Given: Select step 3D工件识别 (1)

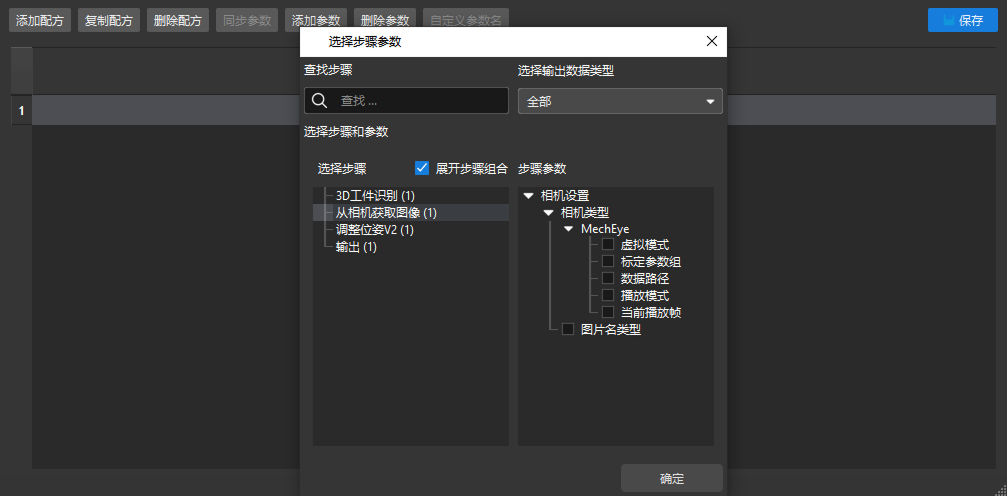Looking at the screenshot, I should click(x=376, y=195).
